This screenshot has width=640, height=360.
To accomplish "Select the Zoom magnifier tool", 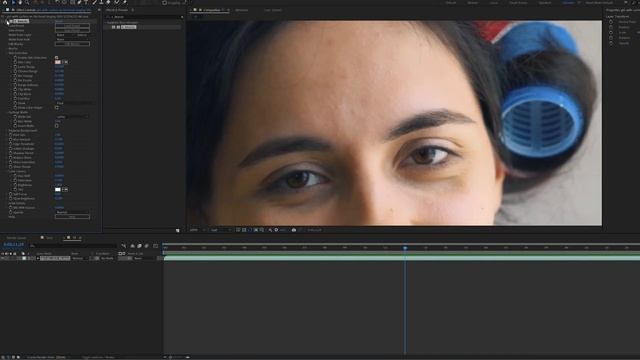I will click(x=27, y=2).
